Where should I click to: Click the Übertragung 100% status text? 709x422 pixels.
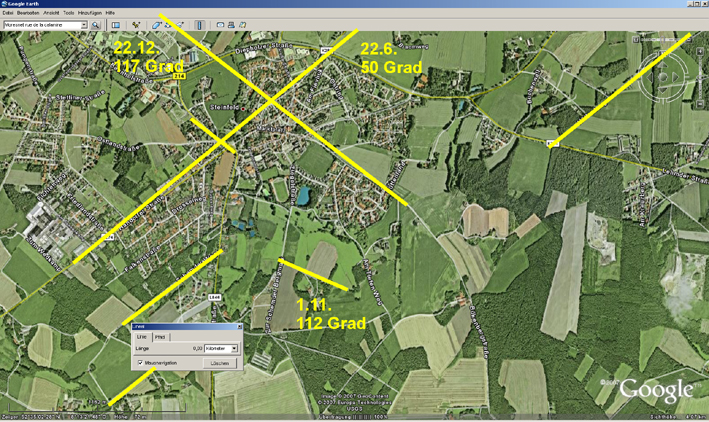pyautogui.click(x=353, y=417)
